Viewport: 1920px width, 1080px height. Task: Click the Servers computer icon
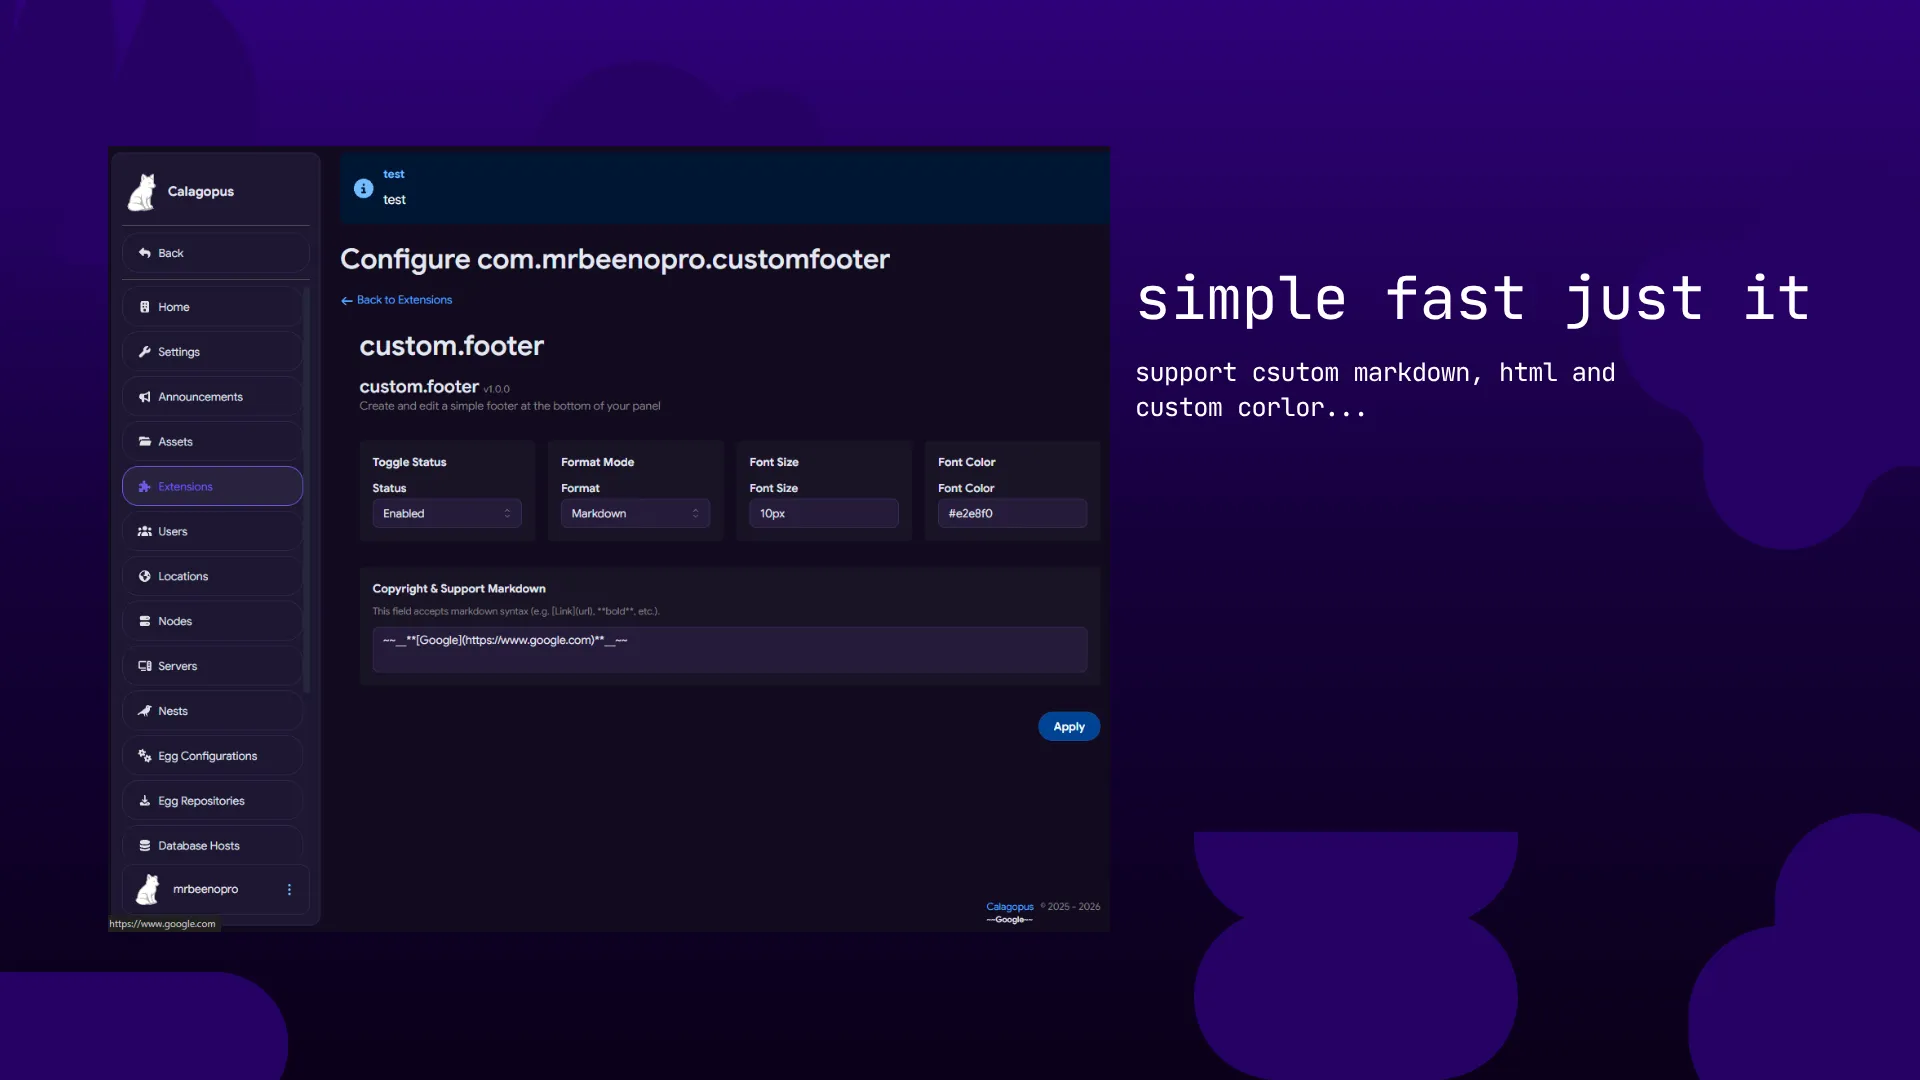(x=145, y=666)
